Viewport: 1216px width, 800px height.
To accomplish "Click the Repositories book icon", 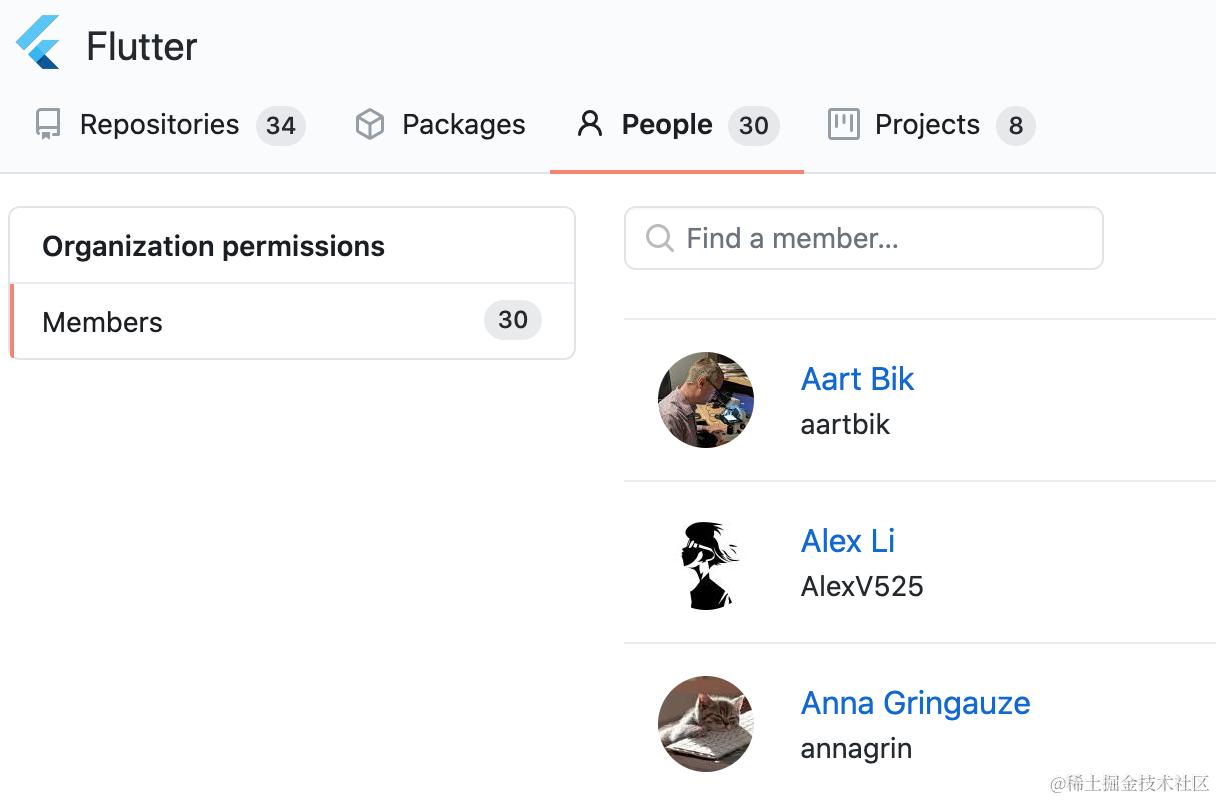I will (47, 124).
